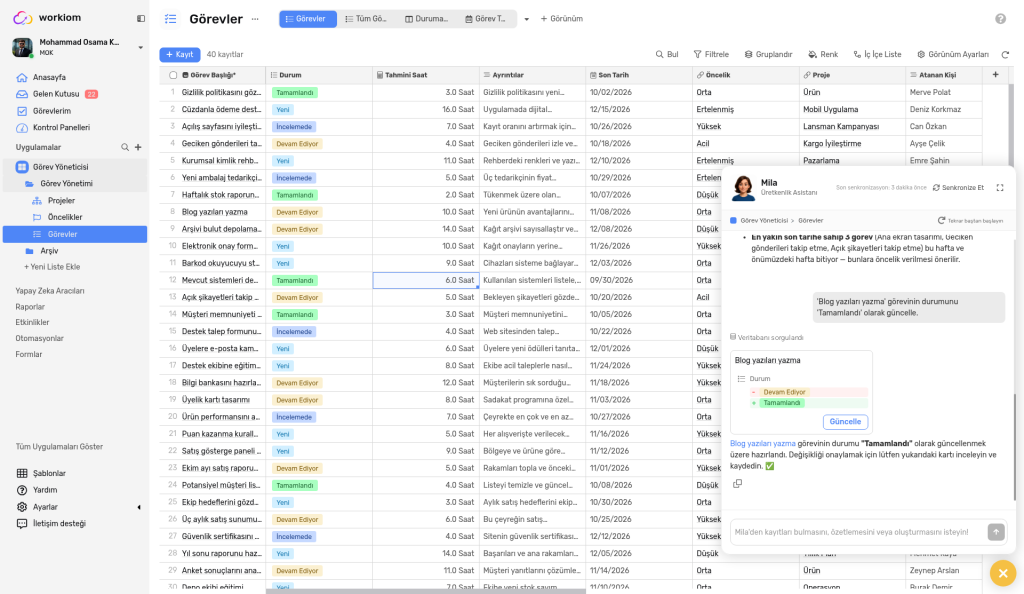Viewport: 1024px width, 594px height.
Task: Click Tekrar baştan başlayın restart button
Action: pyautogui.click(x=970, y=221)
